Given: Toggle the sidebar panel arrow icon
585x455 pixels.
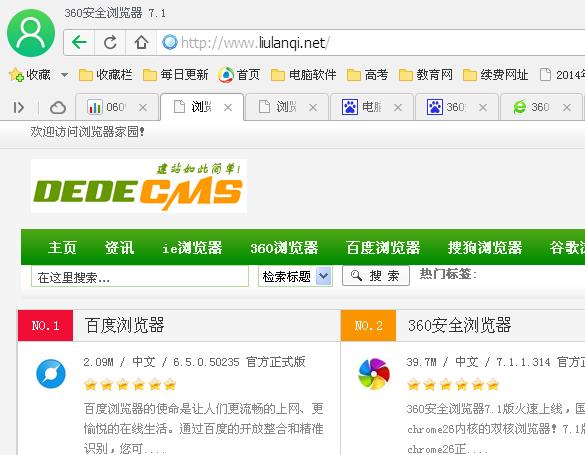Looking at the screenshot, I should point(18,108).
